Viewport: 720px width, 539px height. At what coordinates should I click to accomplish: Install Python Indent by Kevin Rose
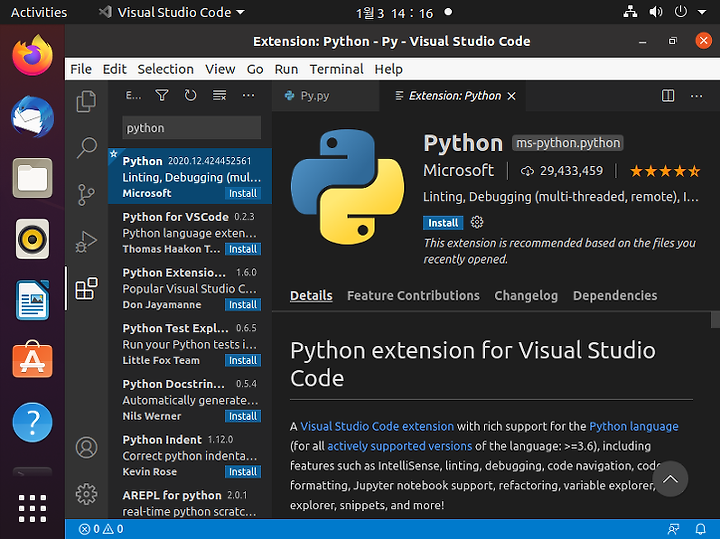[243, 472]
